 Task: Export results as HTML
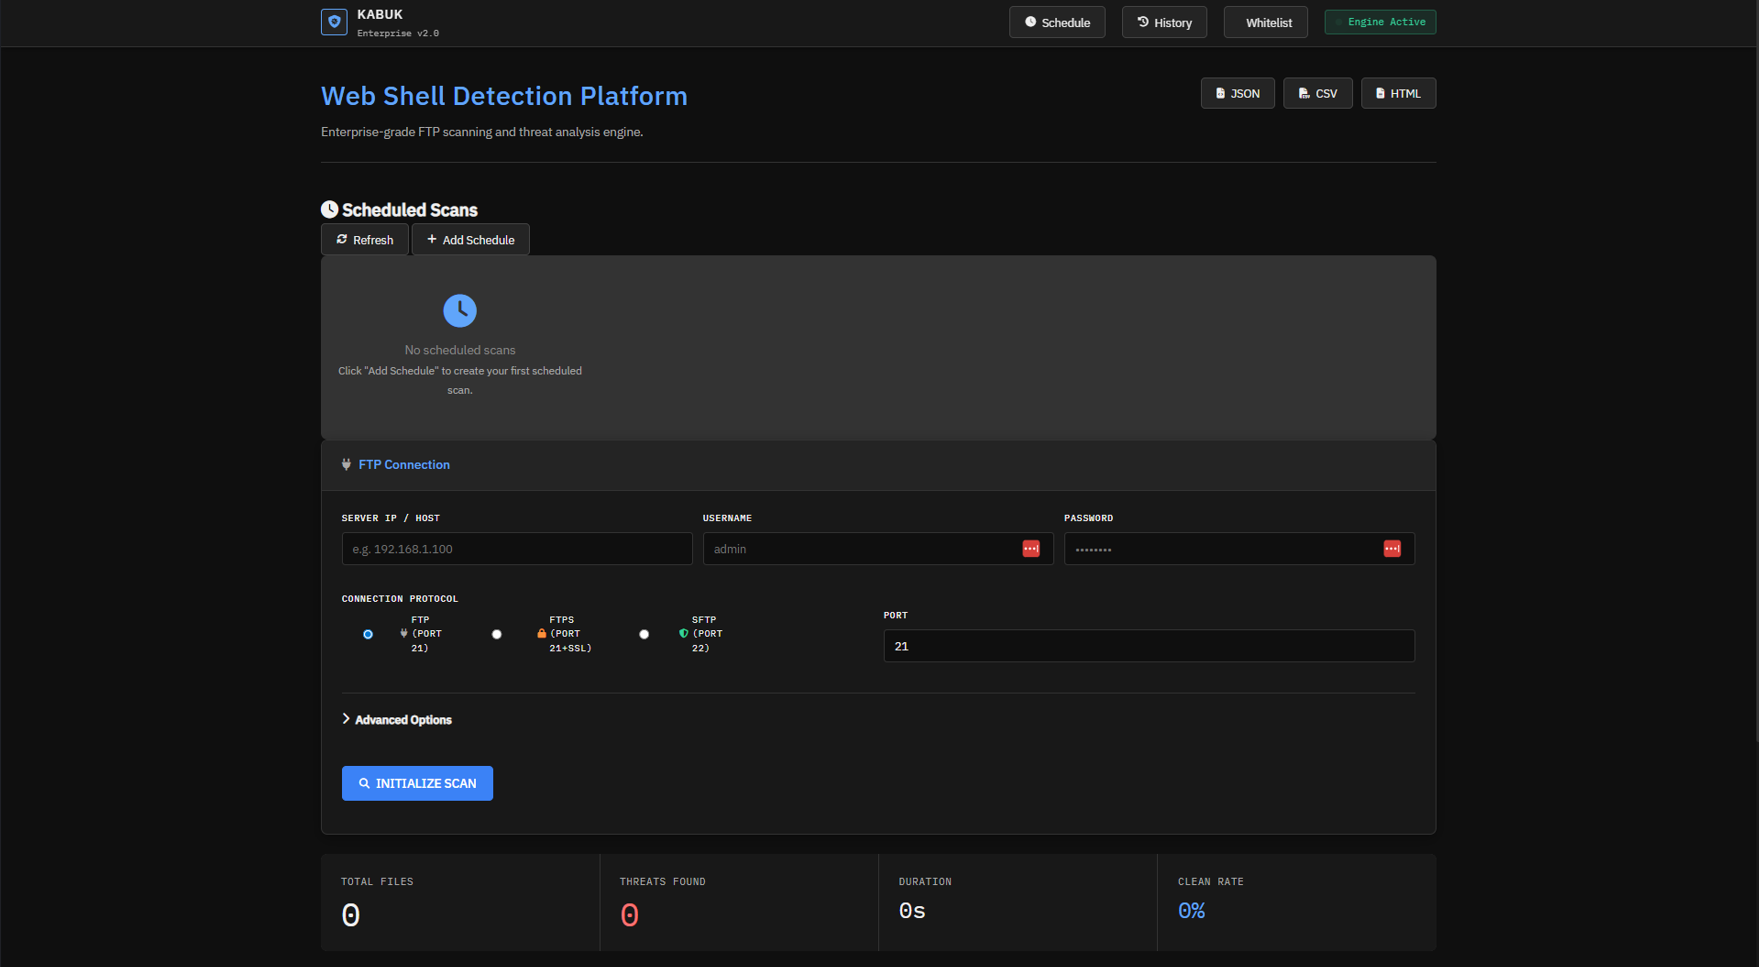coord(1398,93)
